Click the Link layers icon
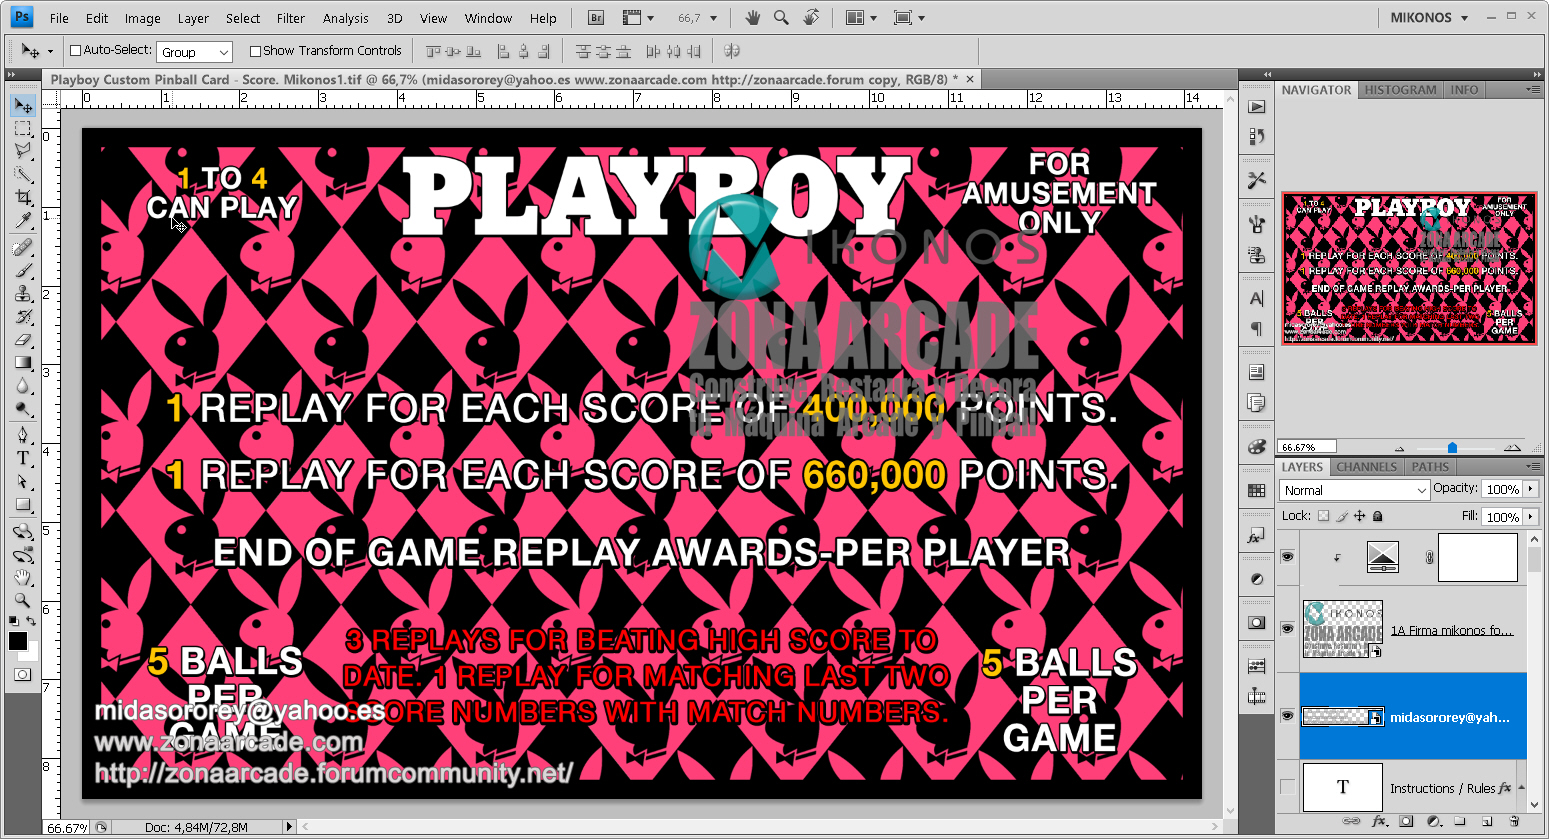Image resolution: width=1549 pixels, height=839 pixels. coord(1351,822)
